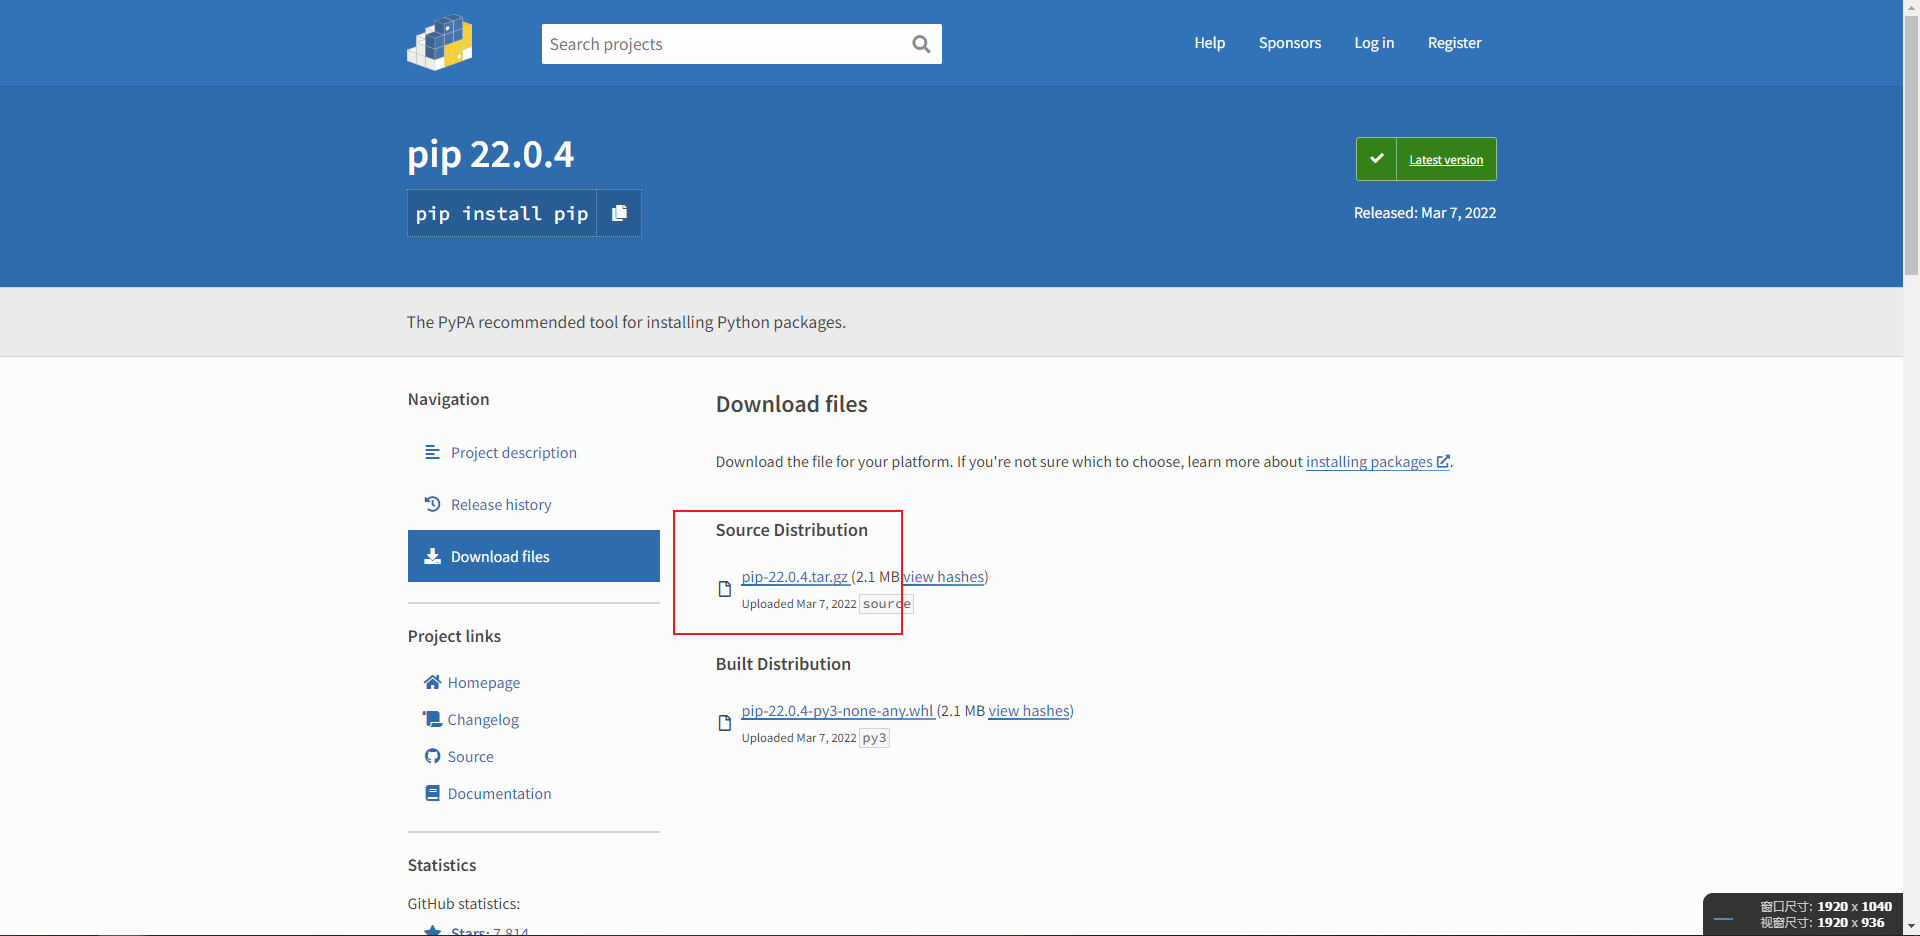Click the green checkmark latest version icon
1920x936 pixels.
point(1376,159)
